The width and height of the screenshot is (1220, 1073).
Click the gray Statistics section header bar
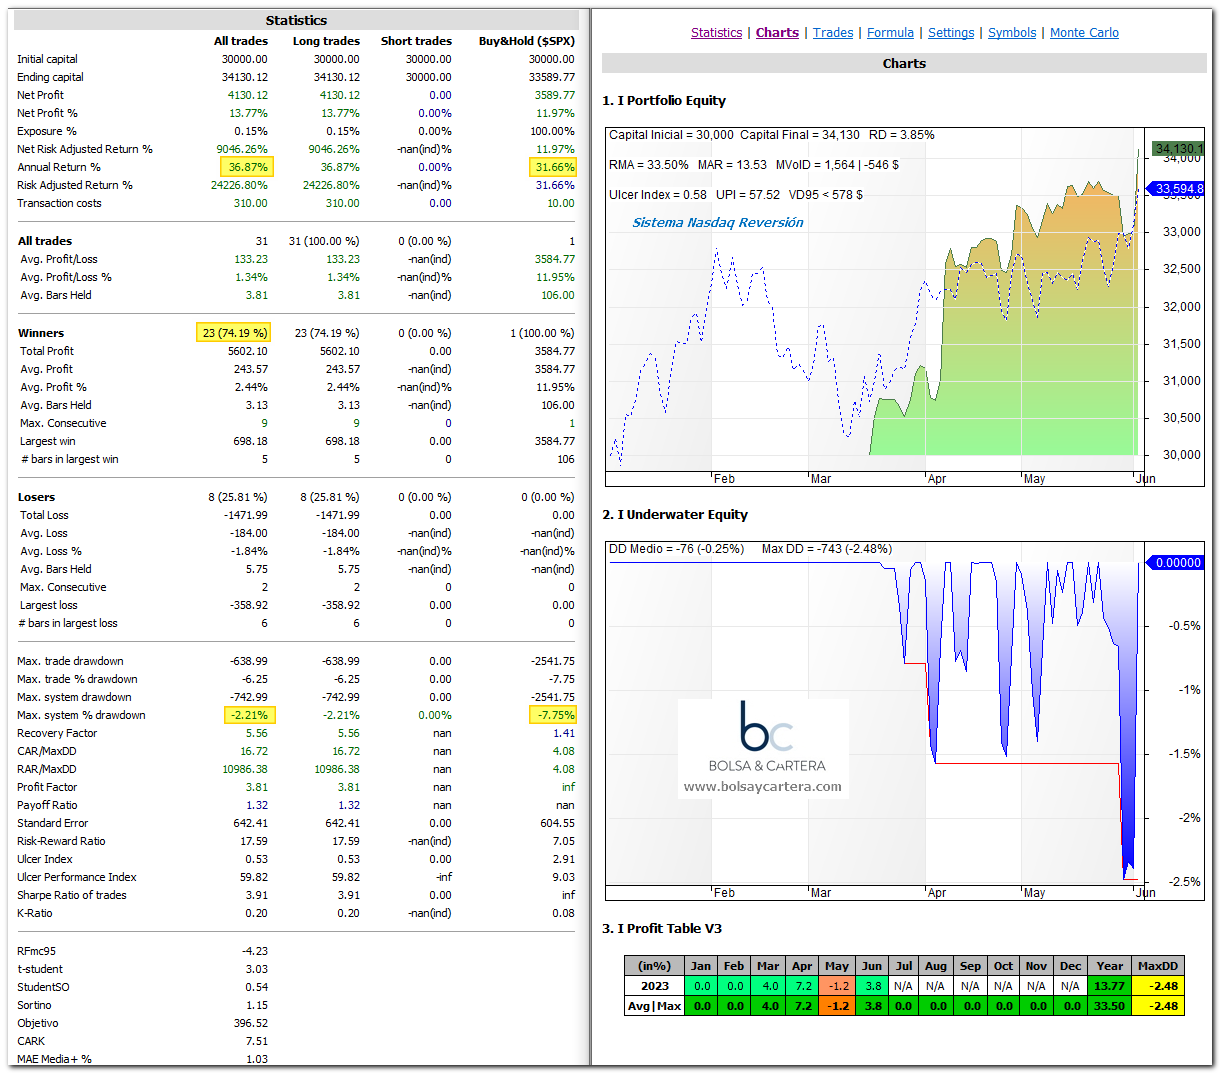(296, 20)
